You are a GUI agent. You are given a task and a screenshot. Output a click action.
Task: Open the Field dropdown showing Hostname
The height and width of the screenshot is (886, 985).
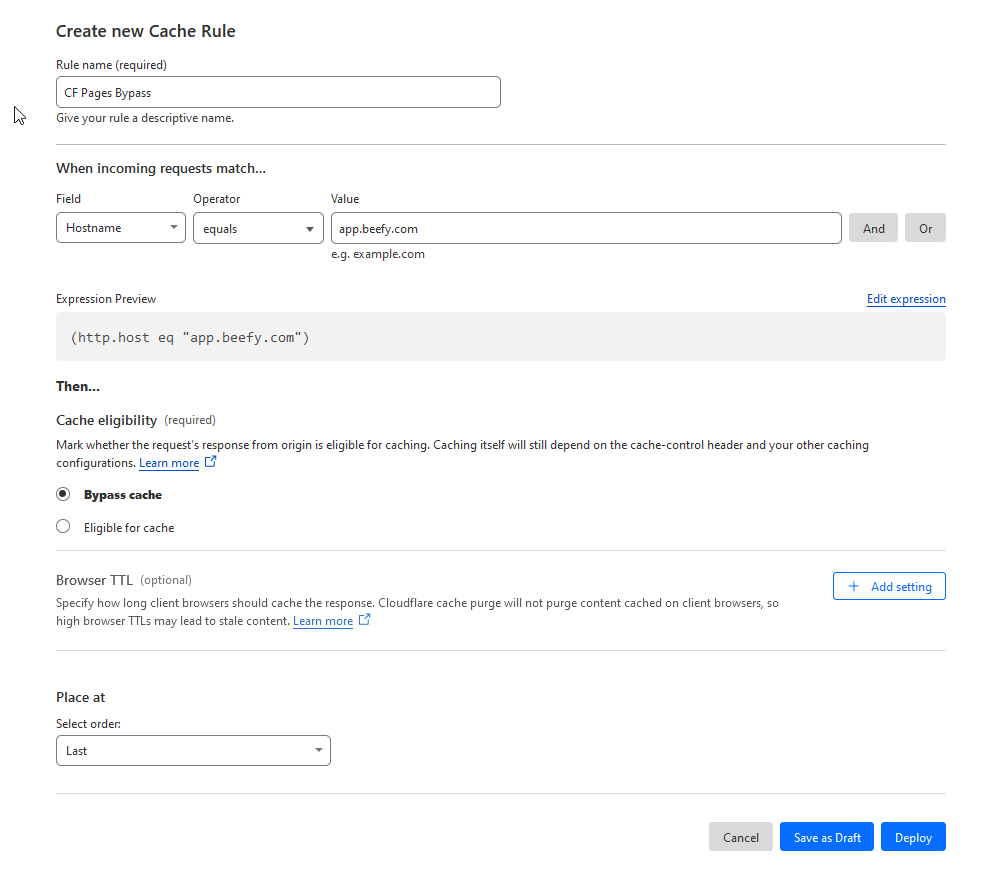tap(120, 227)
